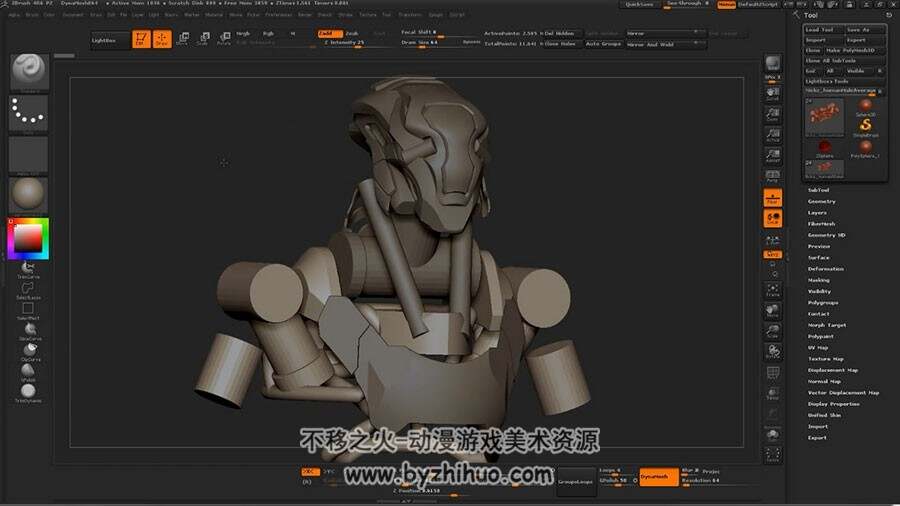Expand the Display Properties section

833,404
